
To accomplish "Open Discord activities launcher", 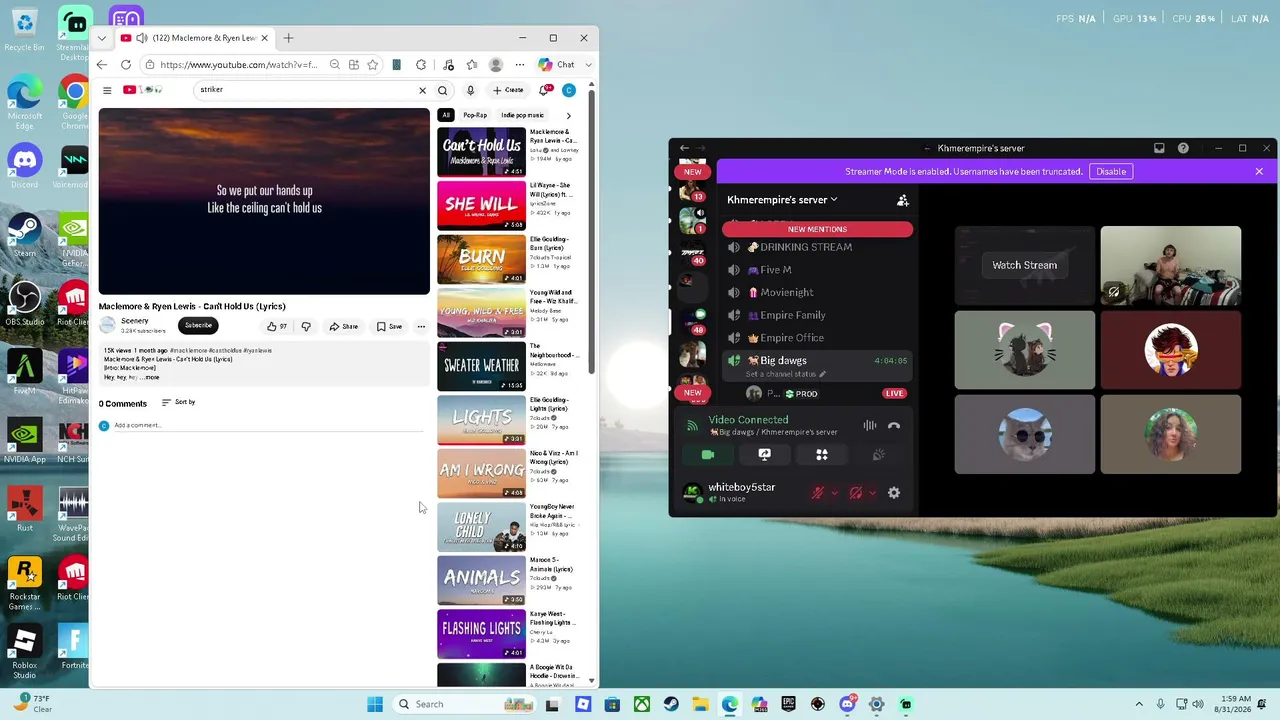I will [x=822, y=455].
